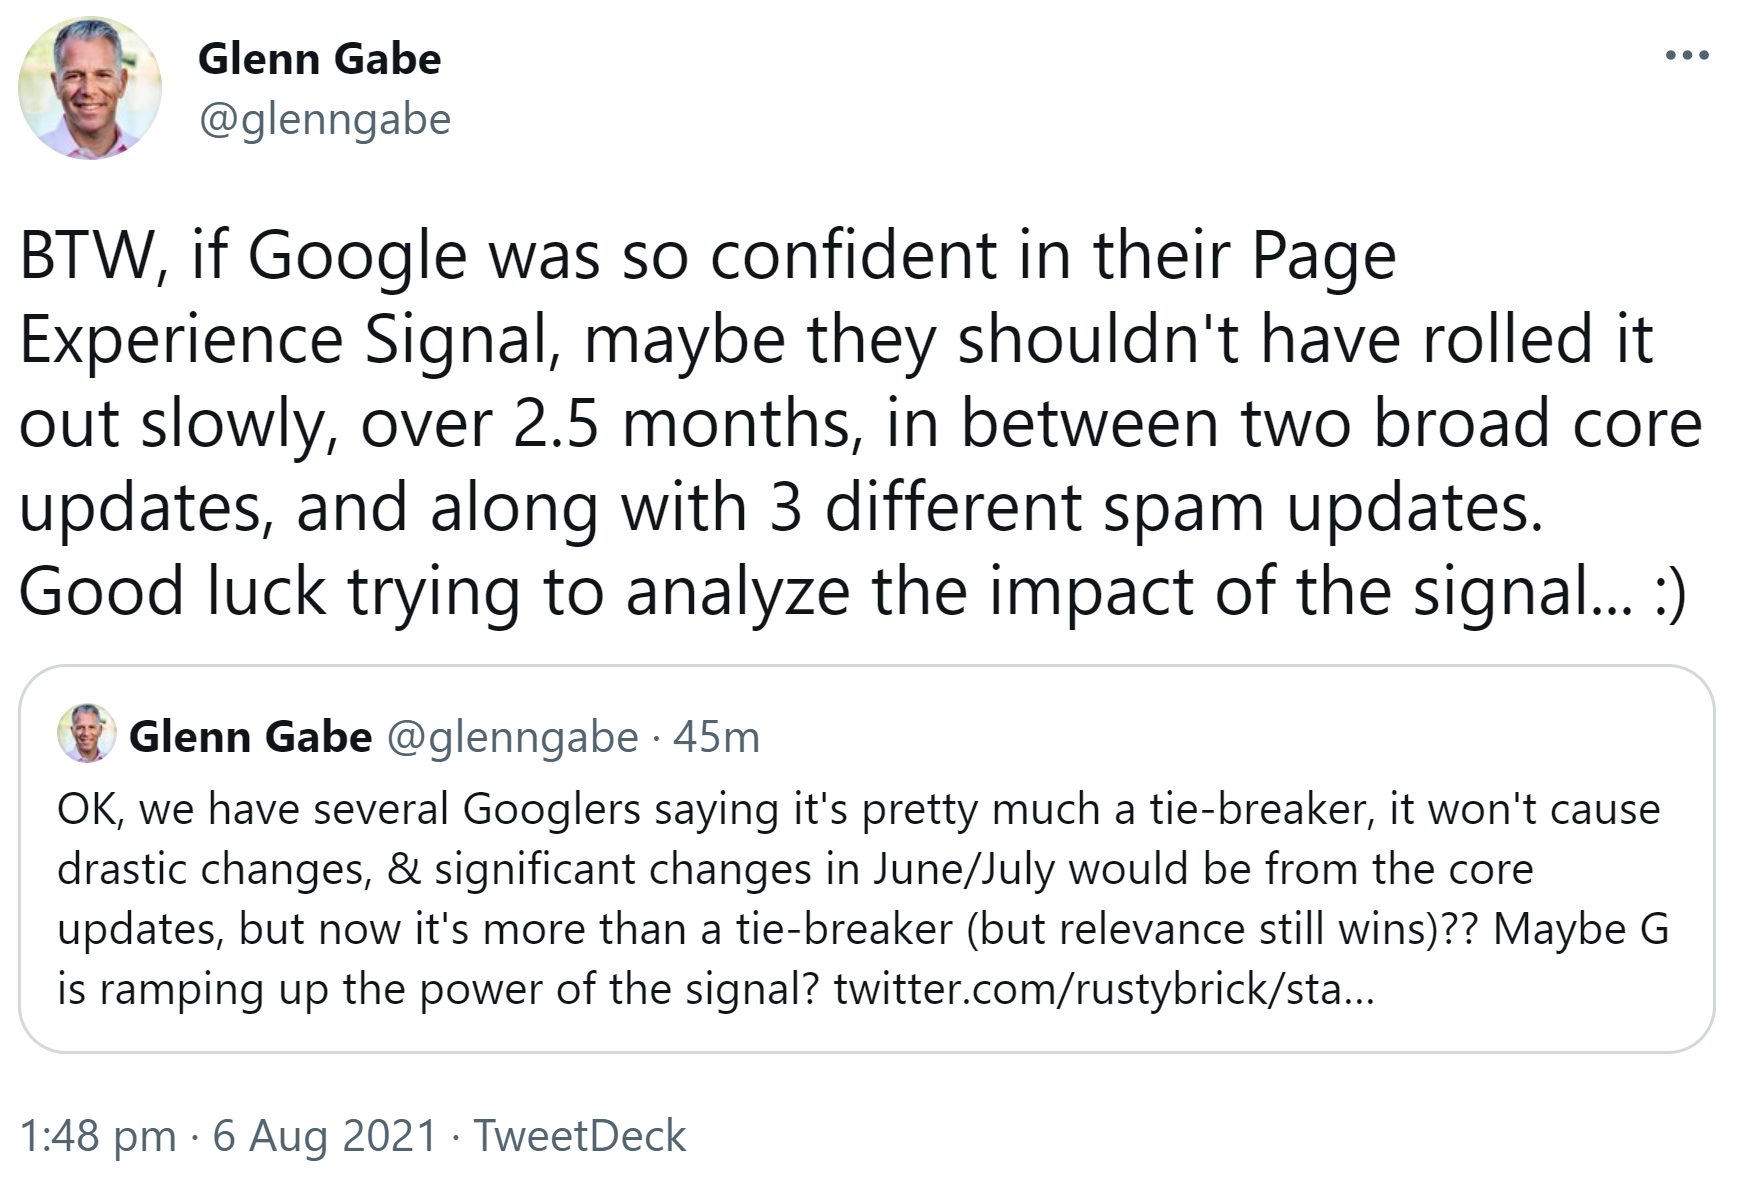Click the quoted tweet's small avatar

pos(86,738)
